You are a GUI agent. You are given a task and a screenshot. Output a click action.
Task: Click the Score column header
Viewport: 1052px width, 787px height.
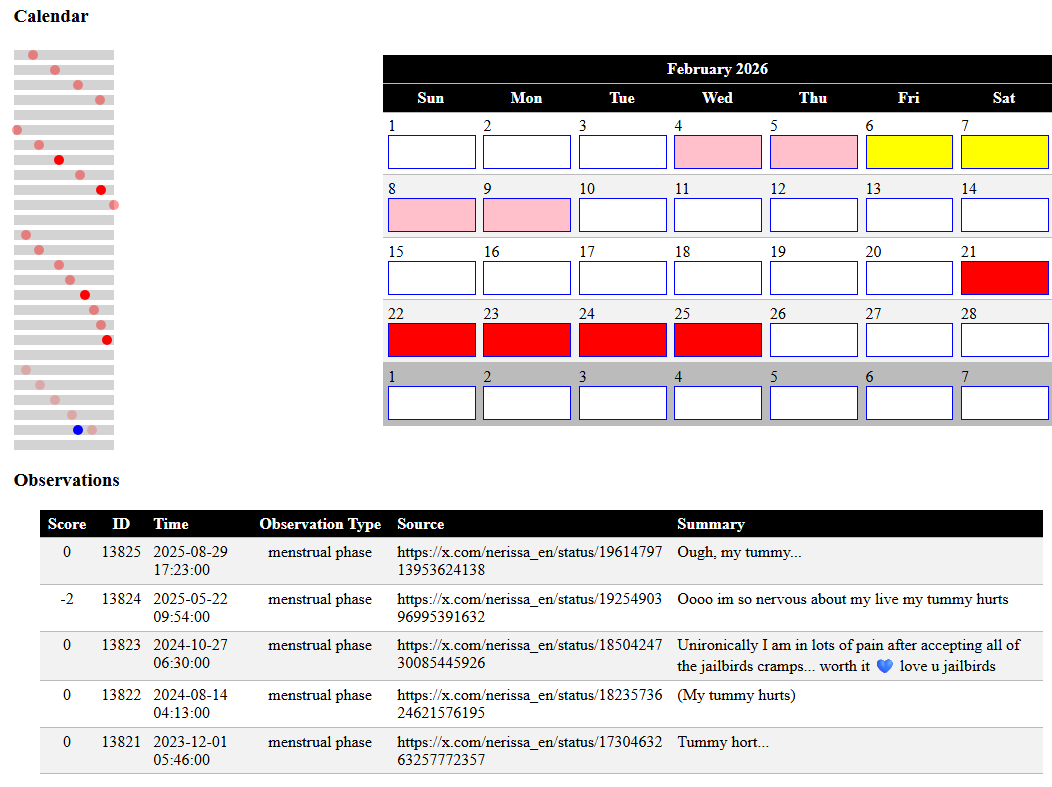click(x=67, y=524)
